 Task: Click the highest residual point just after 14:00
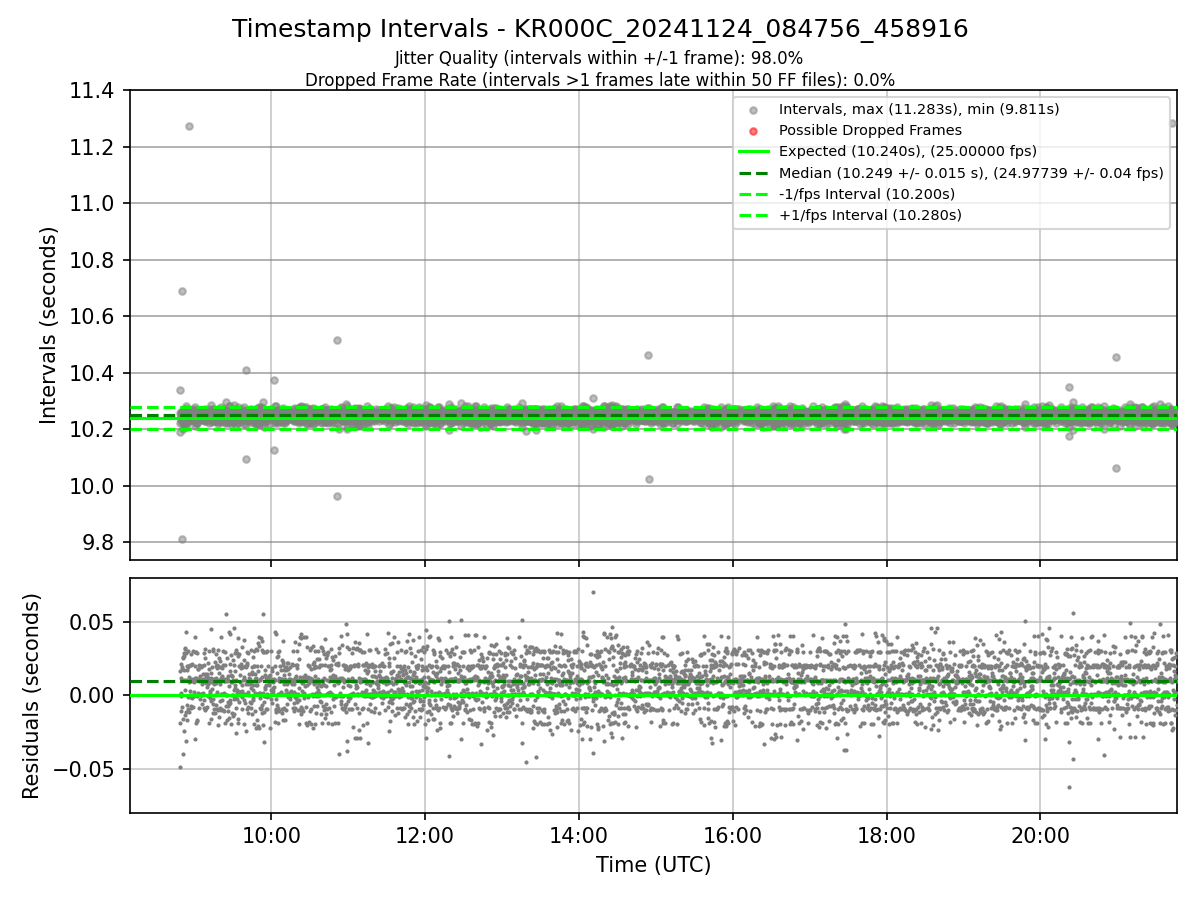pyautogui.click(x=593, y=592)
